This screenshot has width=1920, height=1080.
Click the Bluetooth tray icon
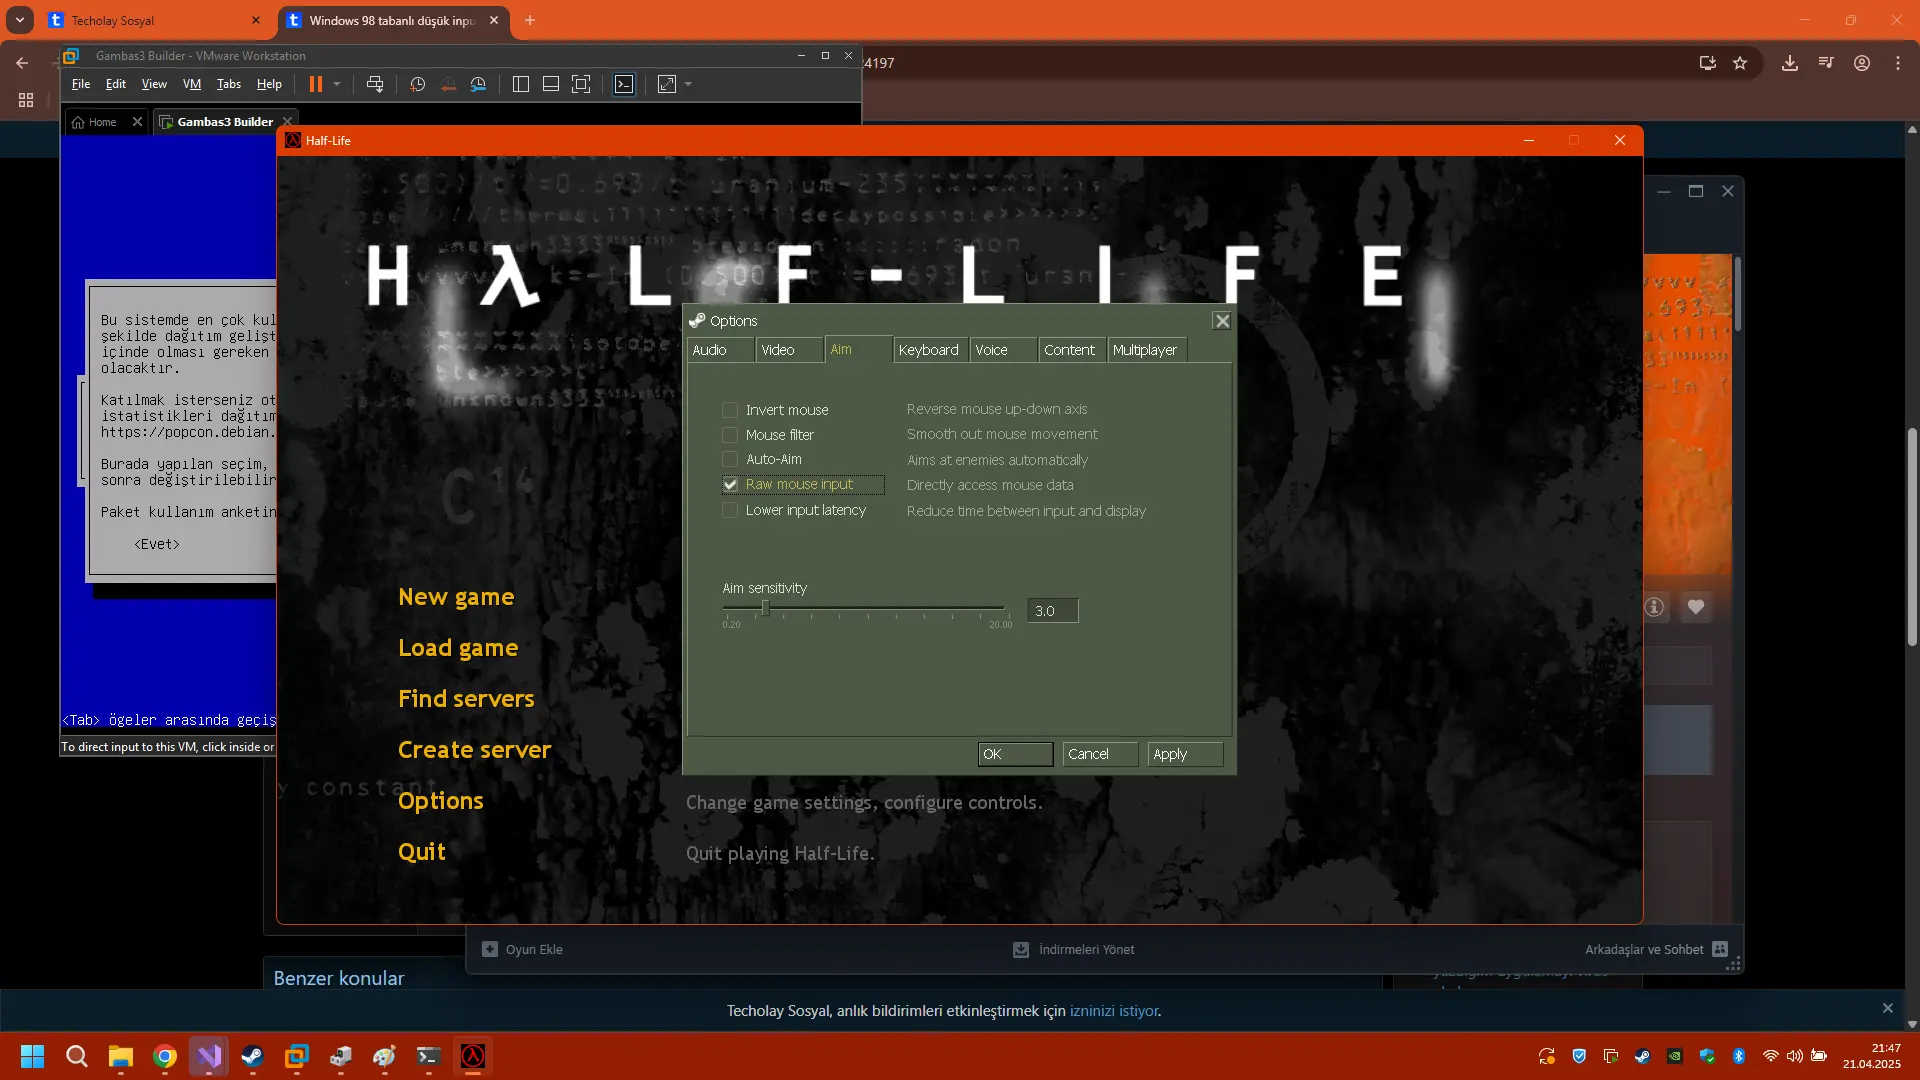click(1739, 1056)
